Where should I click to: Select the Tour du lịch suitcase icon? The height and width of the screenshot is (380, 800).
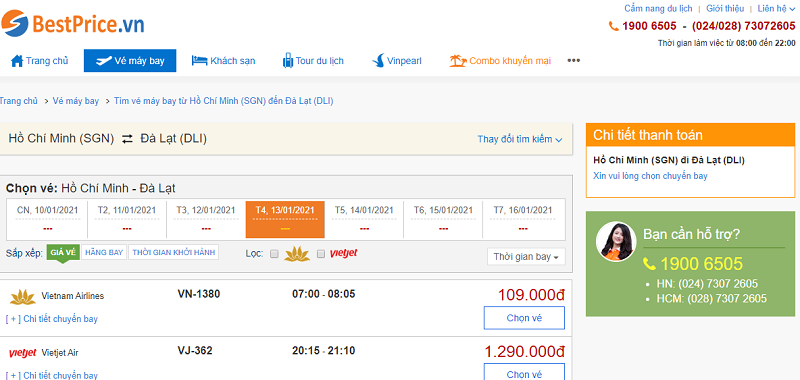pos(288,61)
